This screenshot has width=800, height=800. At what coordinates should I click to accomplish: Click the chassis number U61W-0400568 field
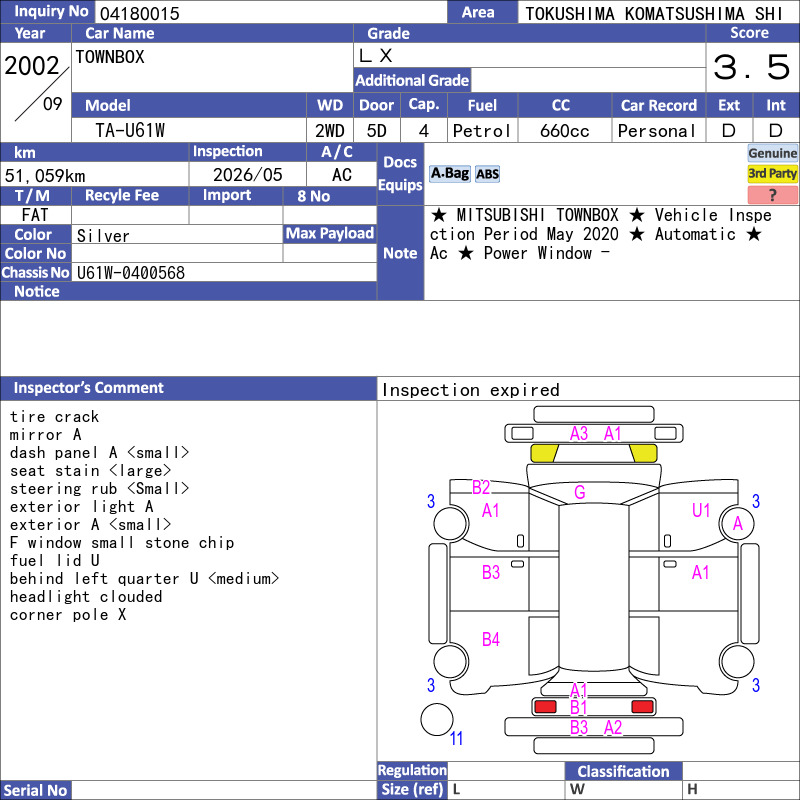pos(224,272)
